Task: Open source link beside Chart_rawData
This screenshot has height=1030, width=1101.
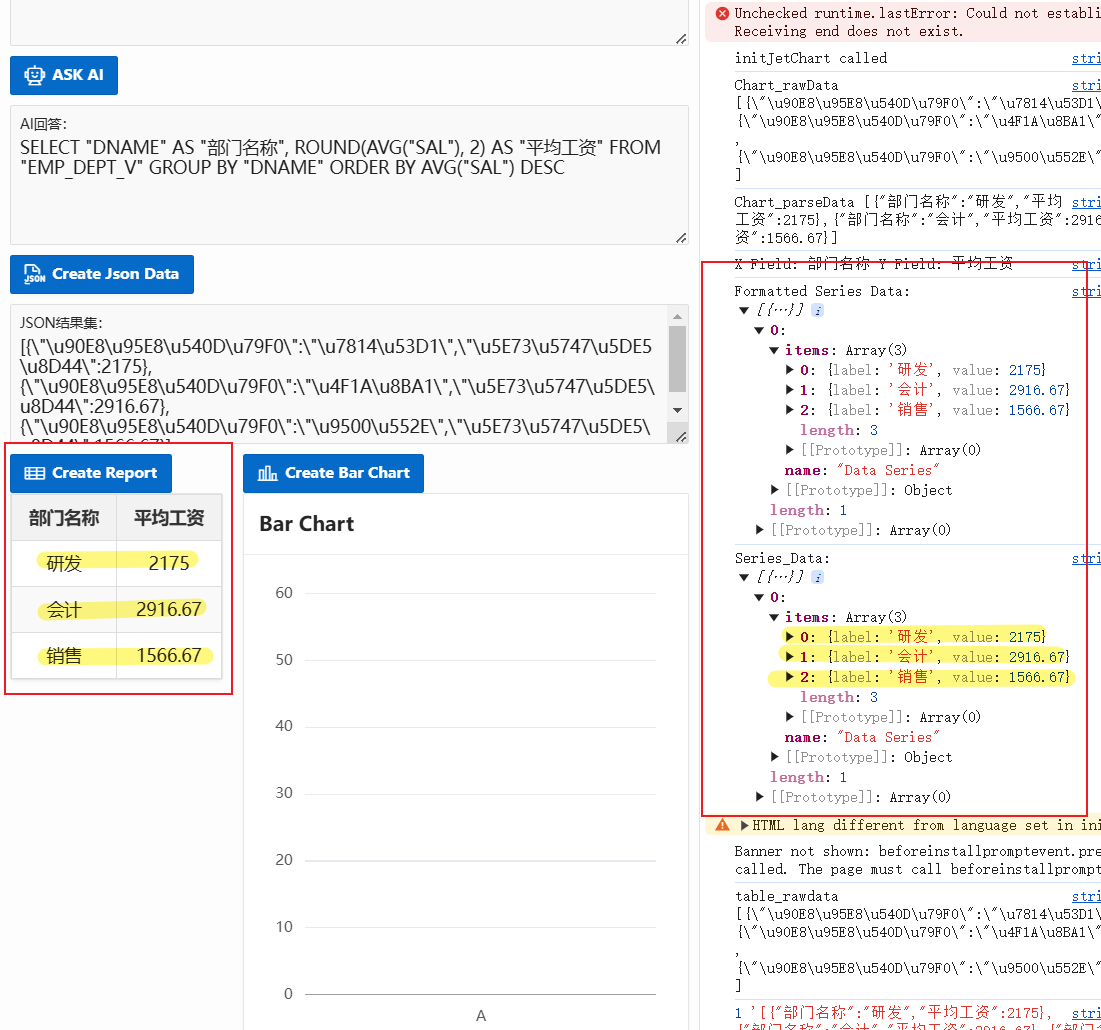Action: (x=1085, y=86)
